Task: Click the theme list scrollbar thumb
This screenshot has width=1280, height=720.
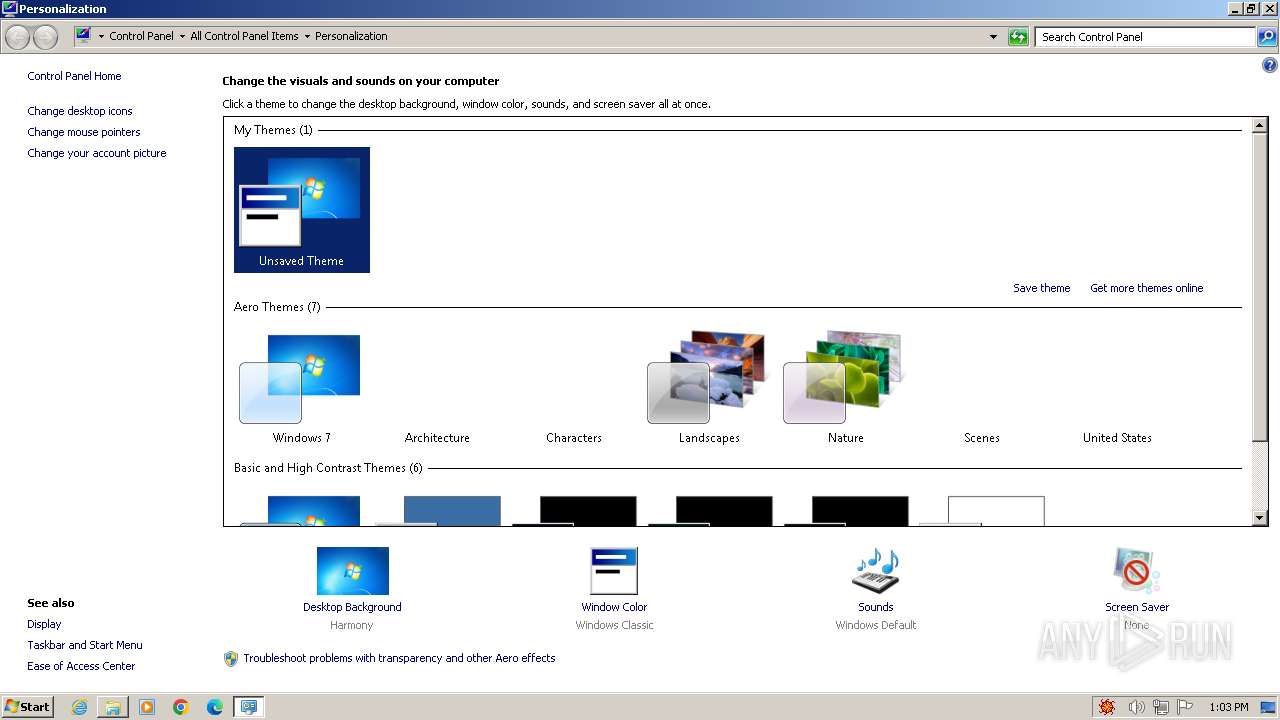Action: (x=1260, y=287)
